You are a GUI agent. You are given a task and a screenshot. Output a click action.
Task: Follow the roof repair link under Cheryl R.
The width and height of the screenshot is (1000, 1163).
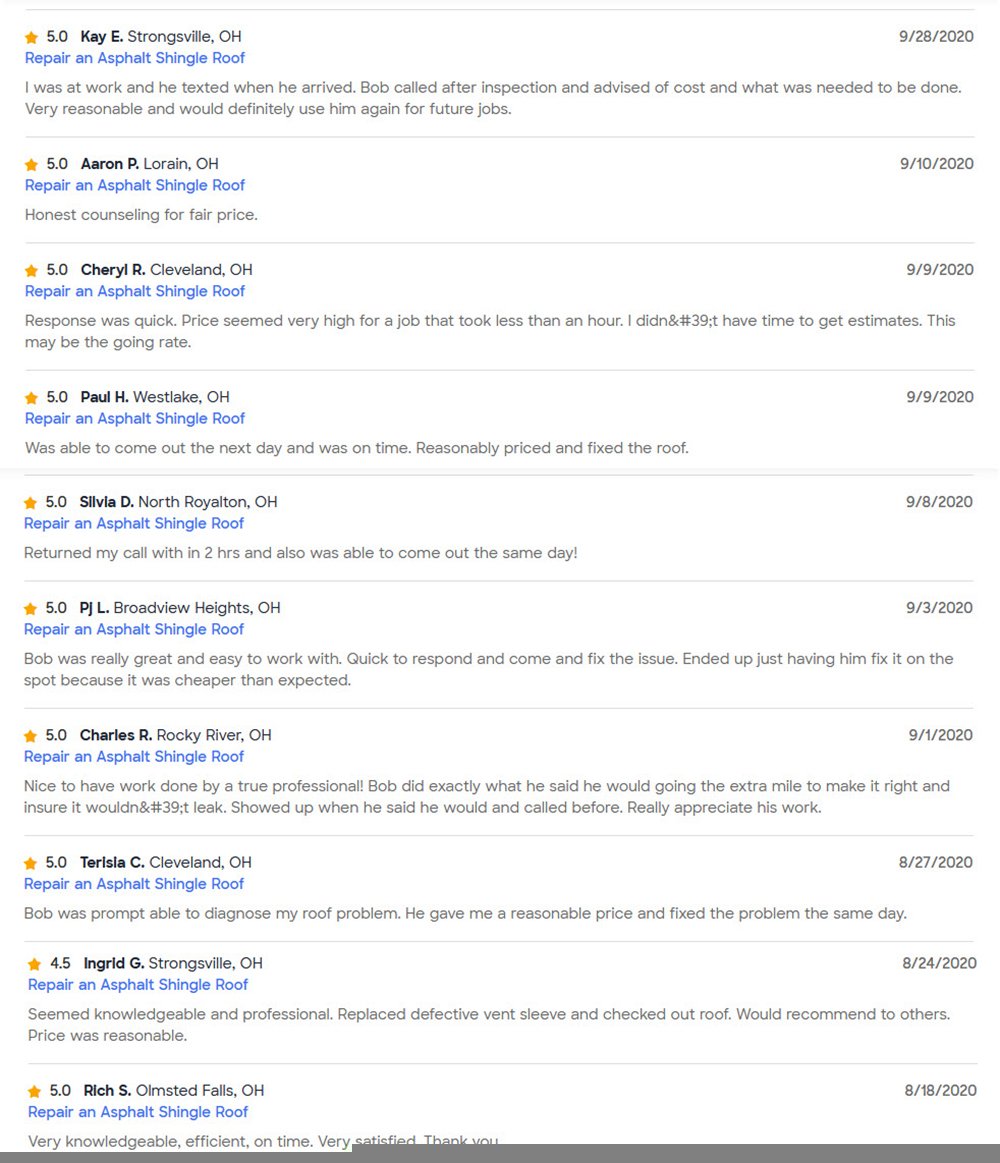coord(135,291)
